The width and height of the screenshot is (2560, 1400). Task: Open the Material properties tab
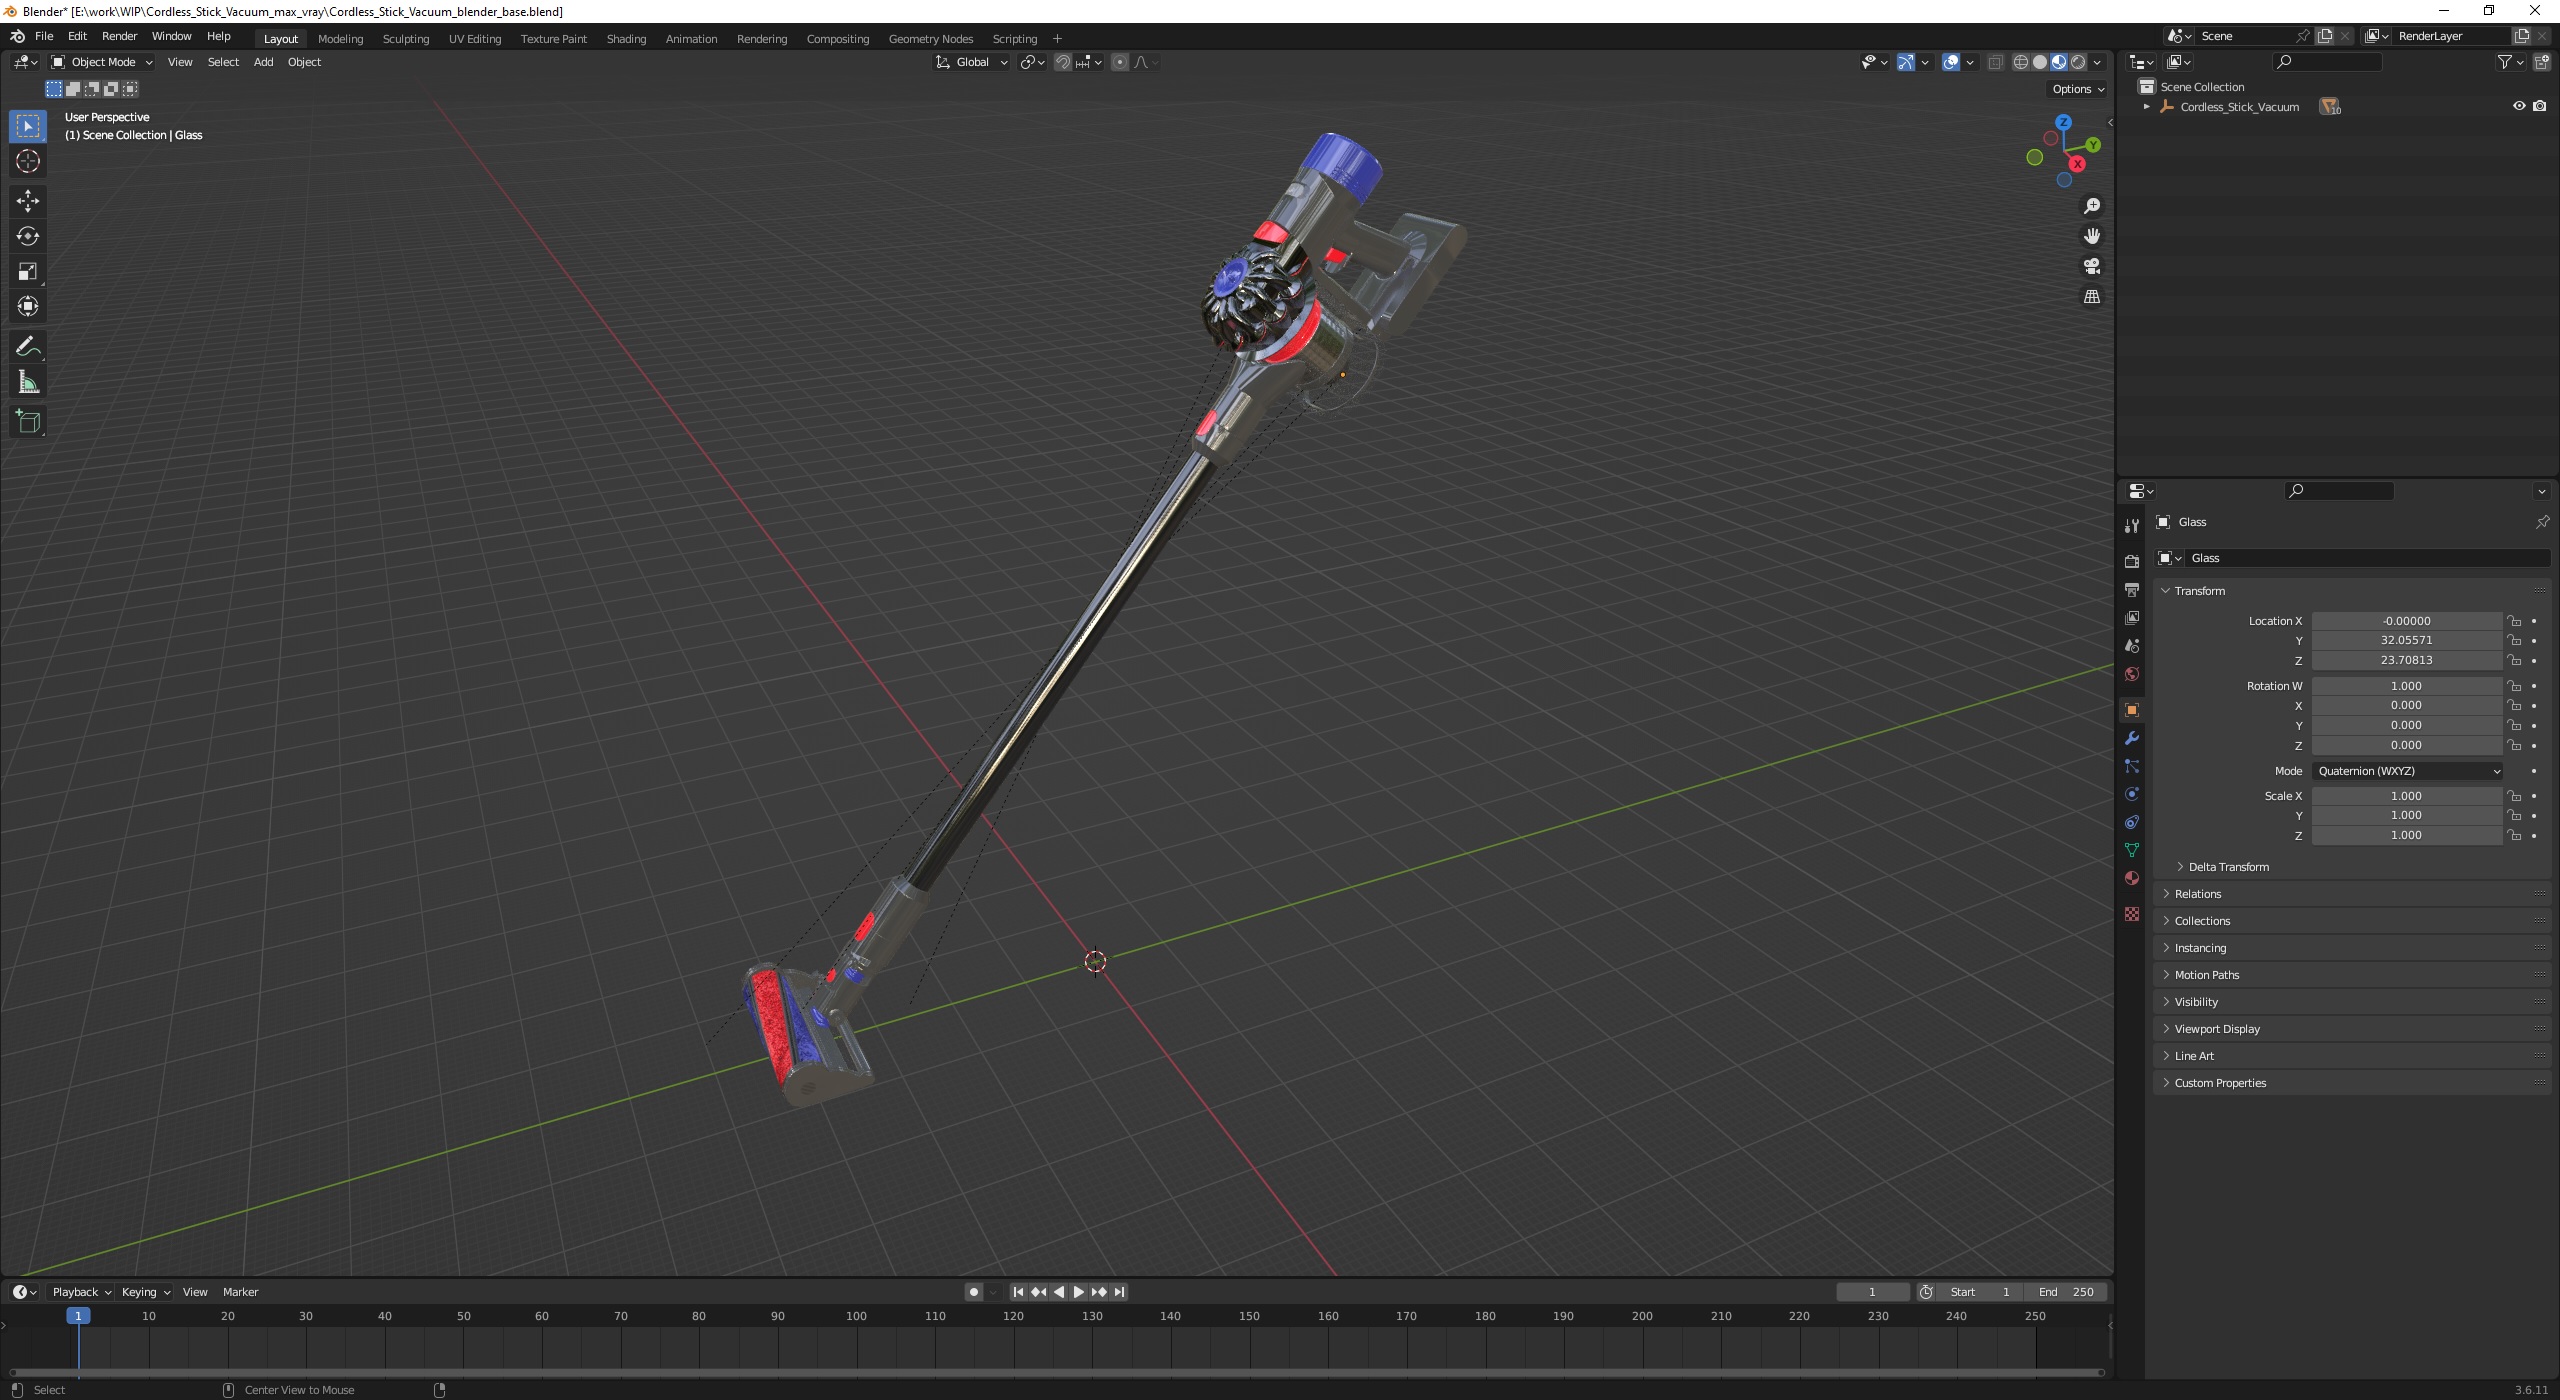tap(2132, 878)
